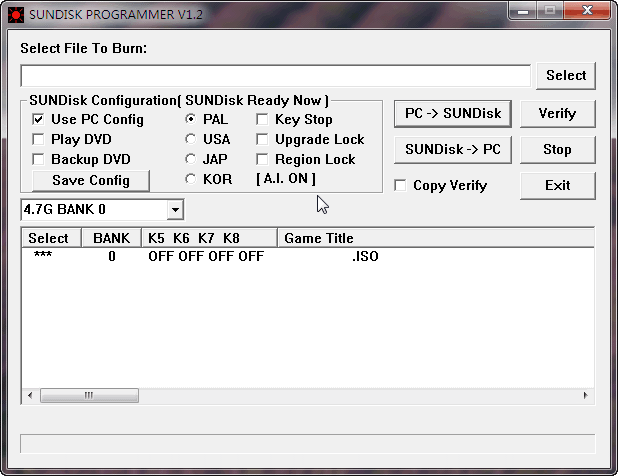Click the [ A.I. ON ] label
This screenshot has width=618, height=476.
286,179
